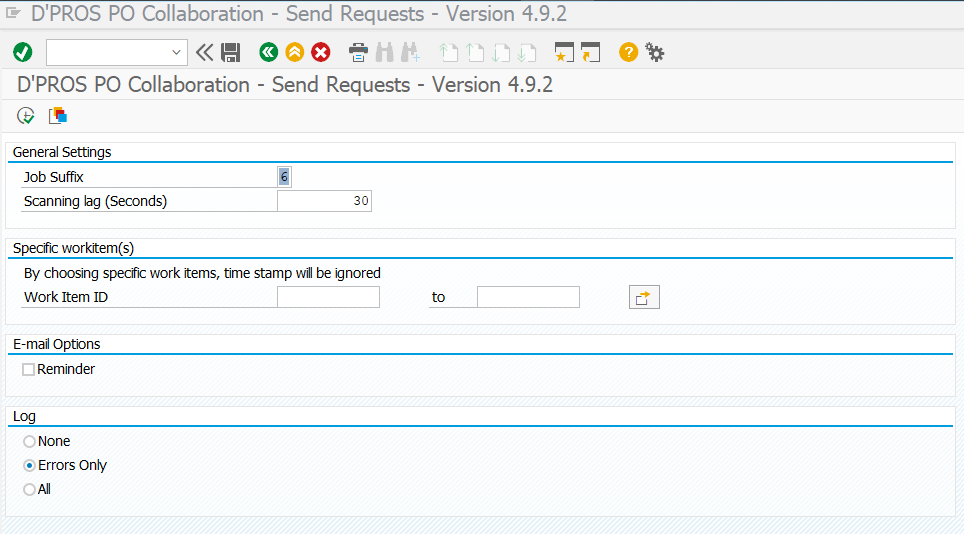
Task: Click the Next Page icon
Action: point(501,52)
